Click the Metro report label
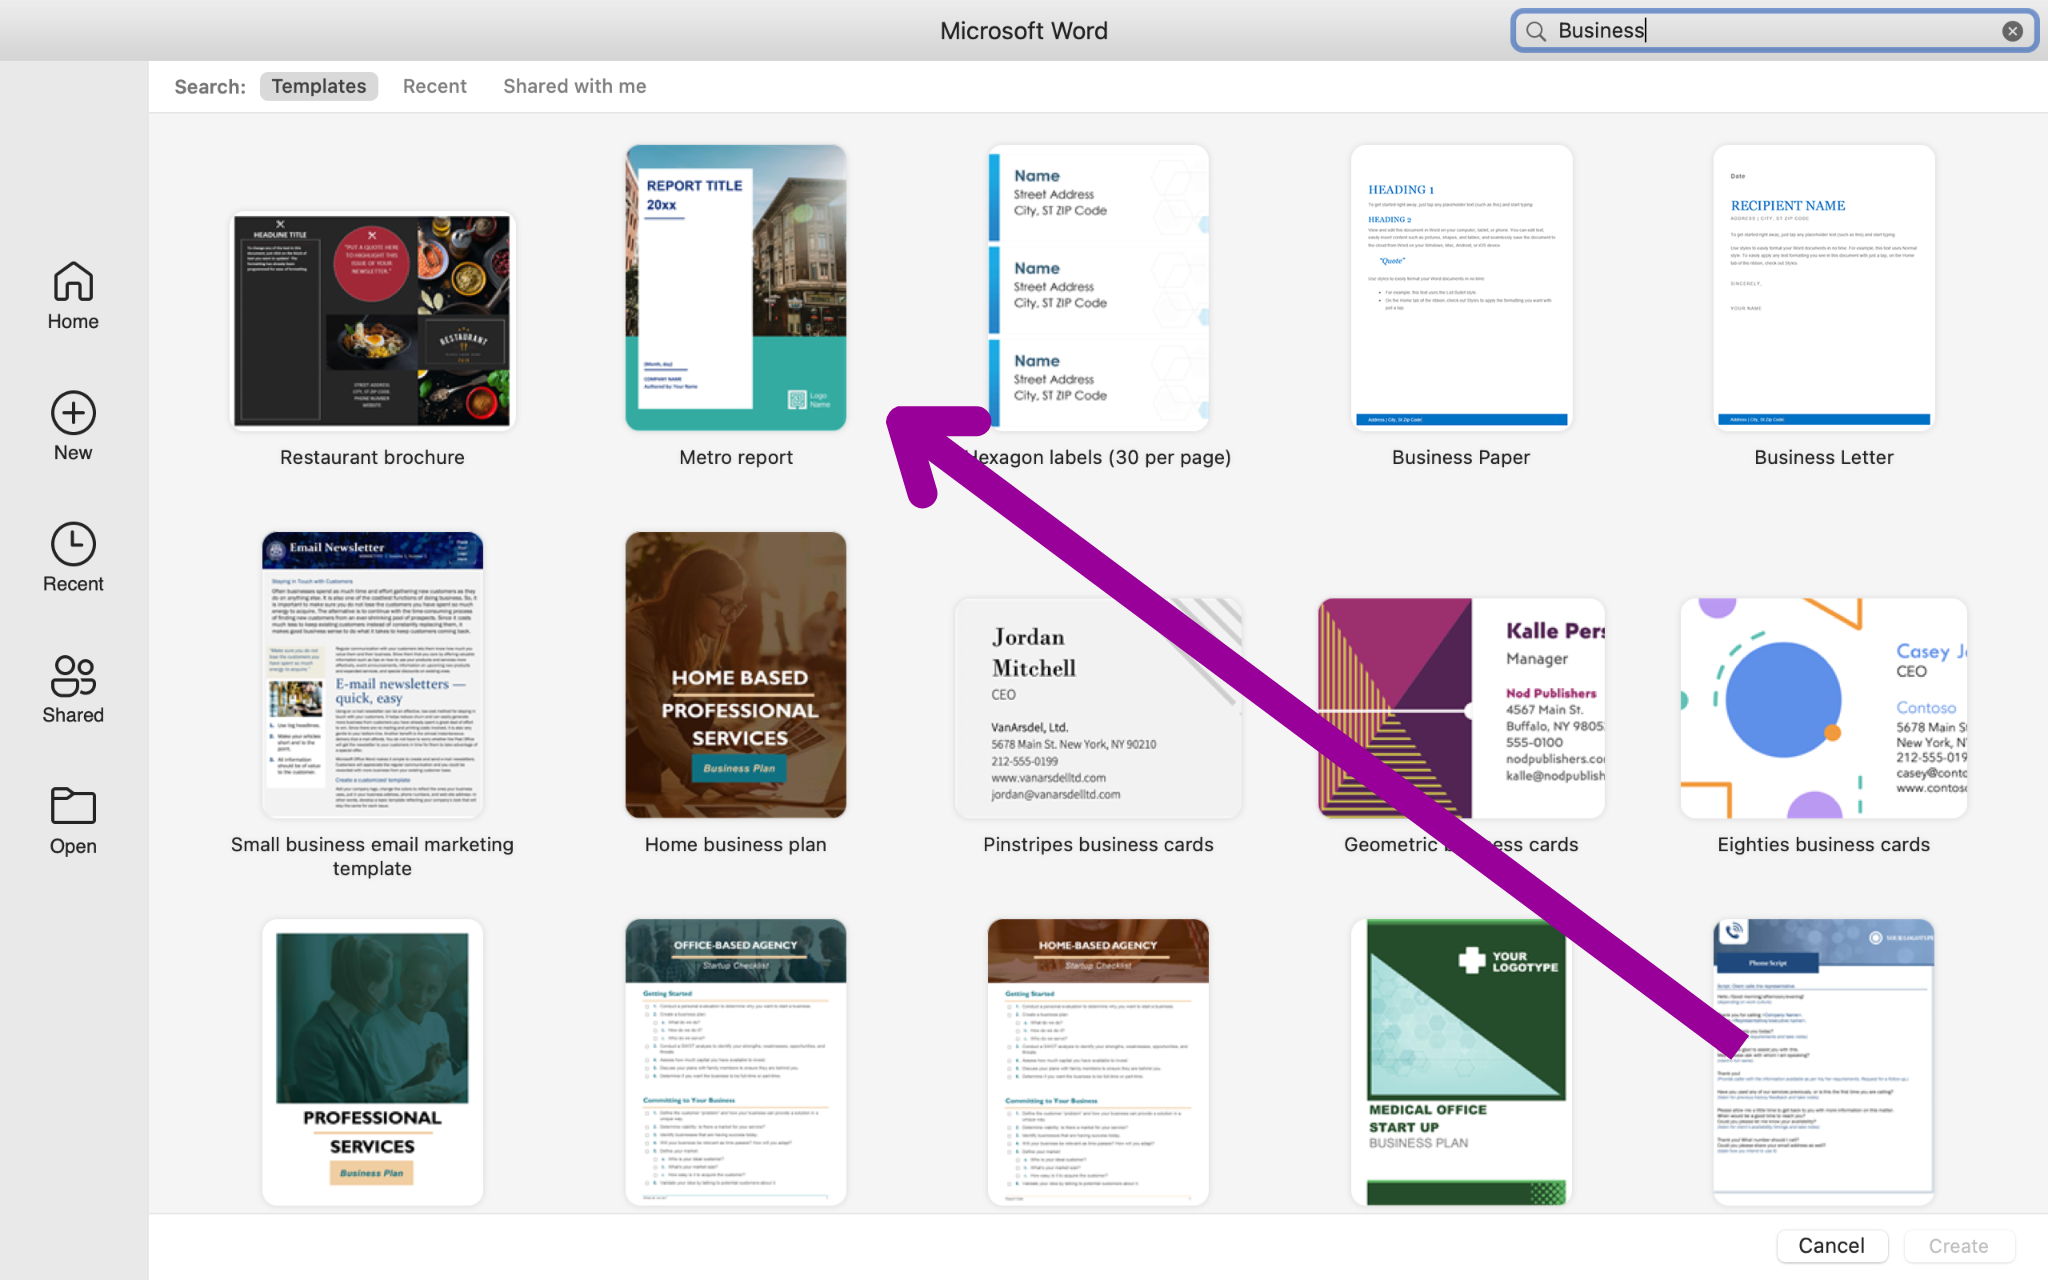 tap(736, 457)
